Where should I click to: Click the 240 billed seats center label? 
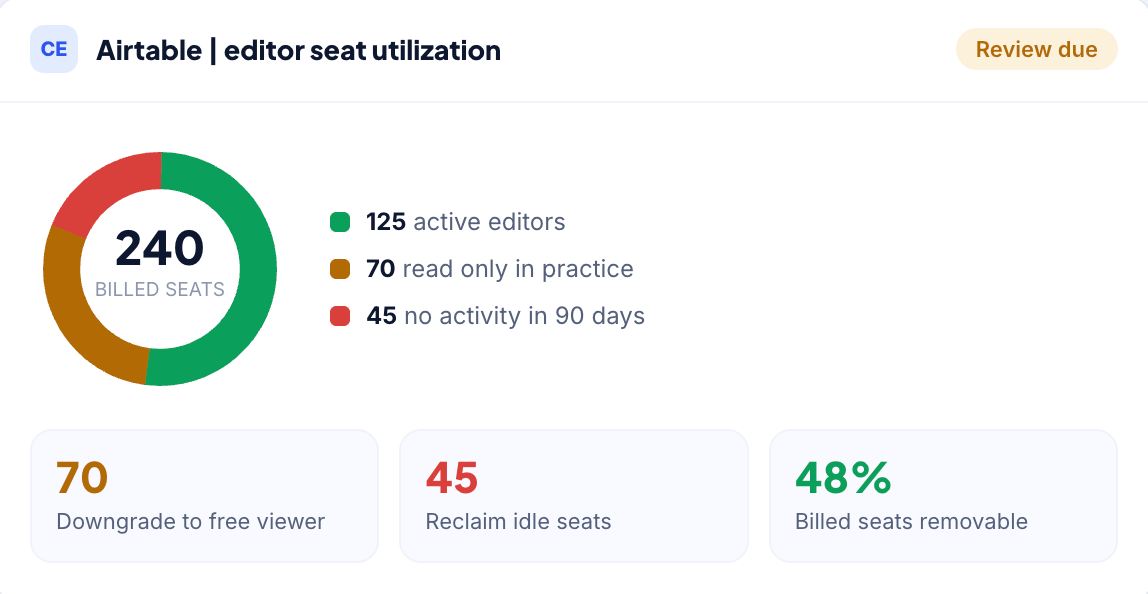point(160,262)
